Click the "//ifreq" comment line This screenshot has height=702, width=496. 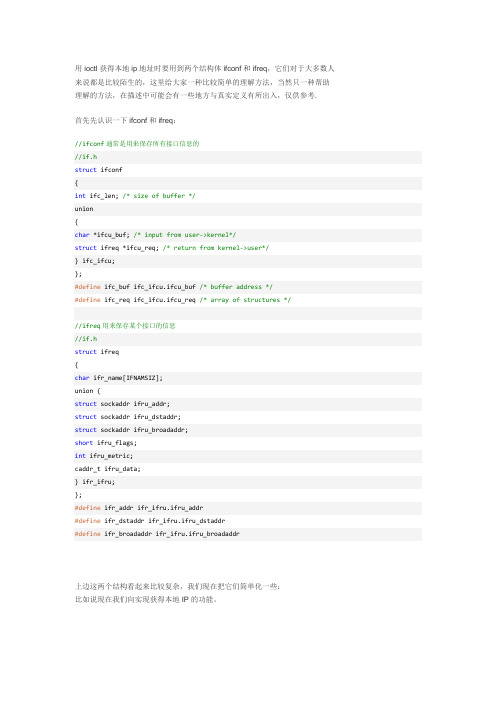click(x=125, y=325)
